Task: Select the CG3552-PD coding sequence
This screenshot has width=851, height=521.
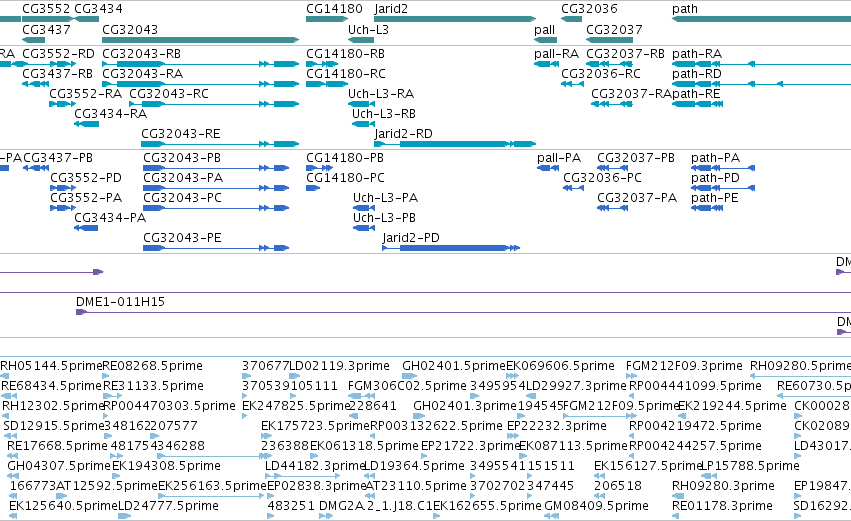Action: tap(86, 178)
